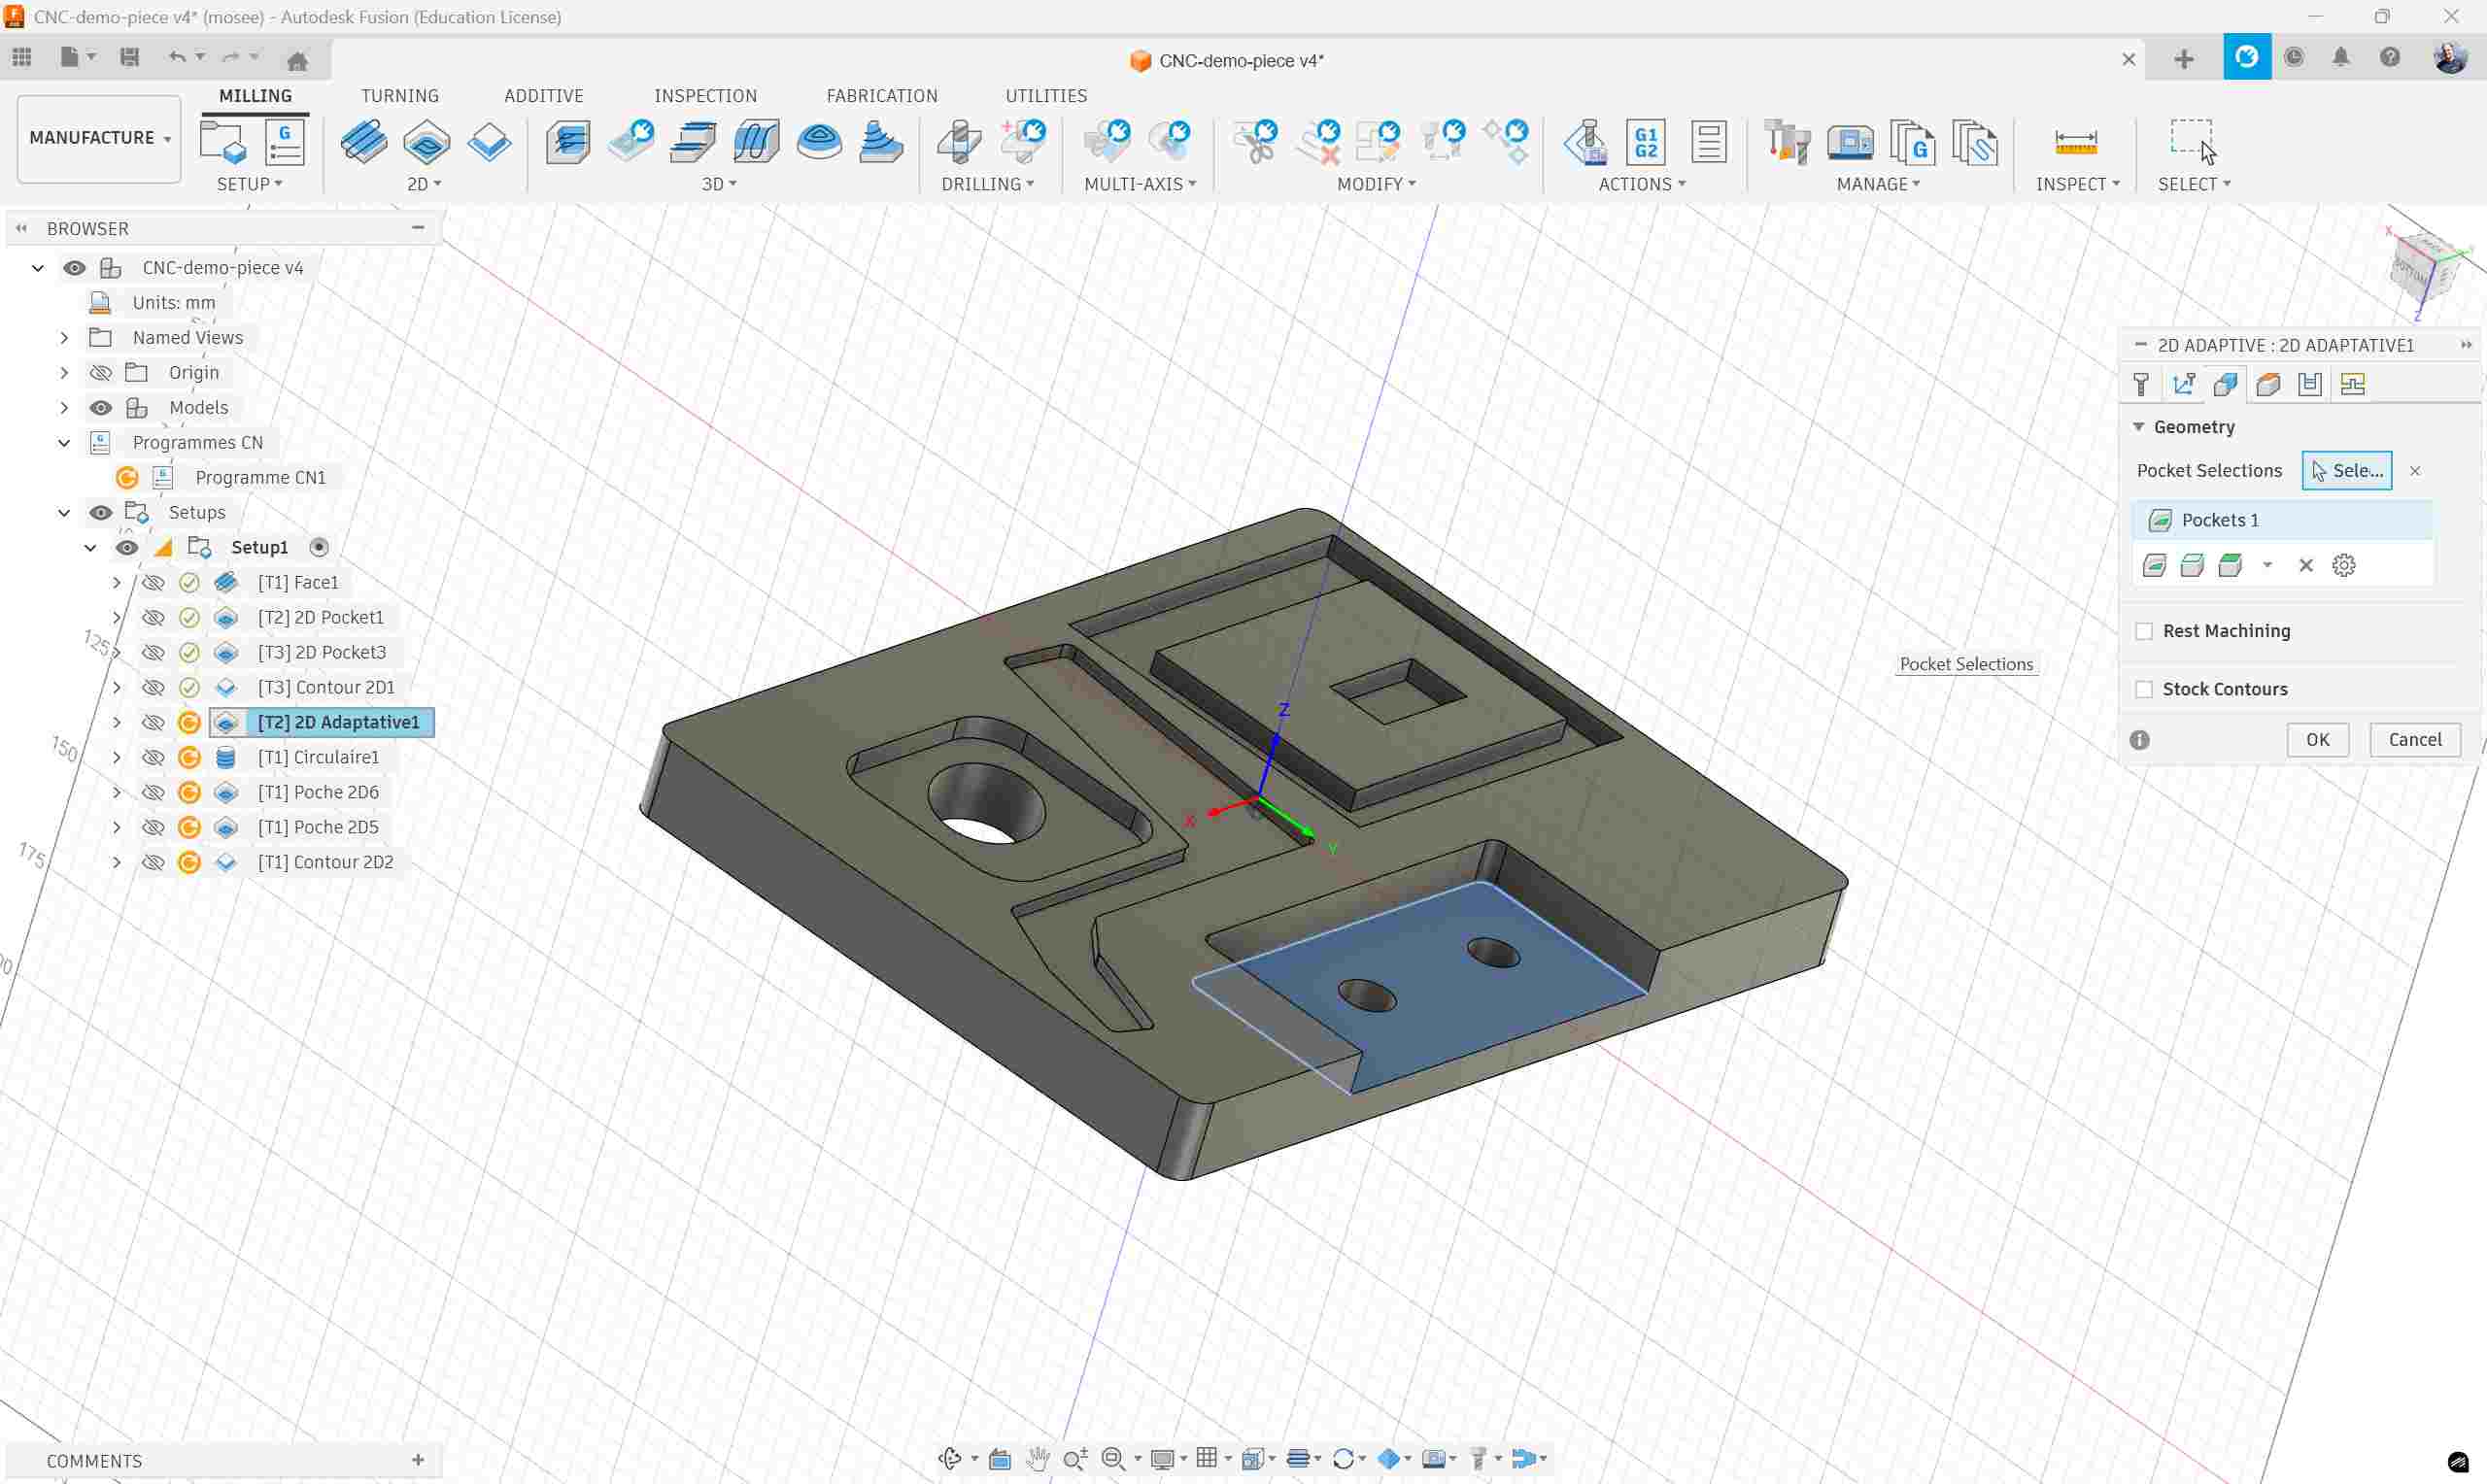Click the gear icon under Pockets 1 selection

click(x=2345, y=564)
